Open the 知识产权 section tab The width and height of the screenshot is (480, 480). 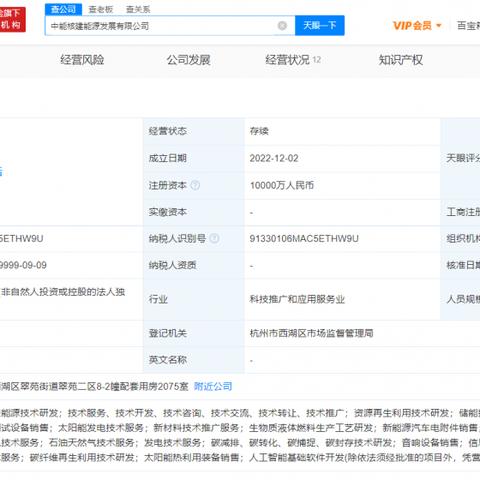[x=401, y=60]
